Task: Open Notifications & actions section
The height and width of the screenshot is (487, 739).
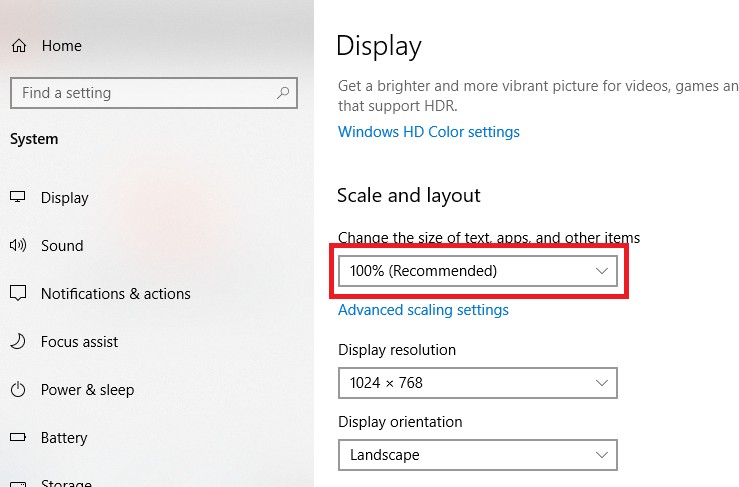Action: tap(116, 294)
